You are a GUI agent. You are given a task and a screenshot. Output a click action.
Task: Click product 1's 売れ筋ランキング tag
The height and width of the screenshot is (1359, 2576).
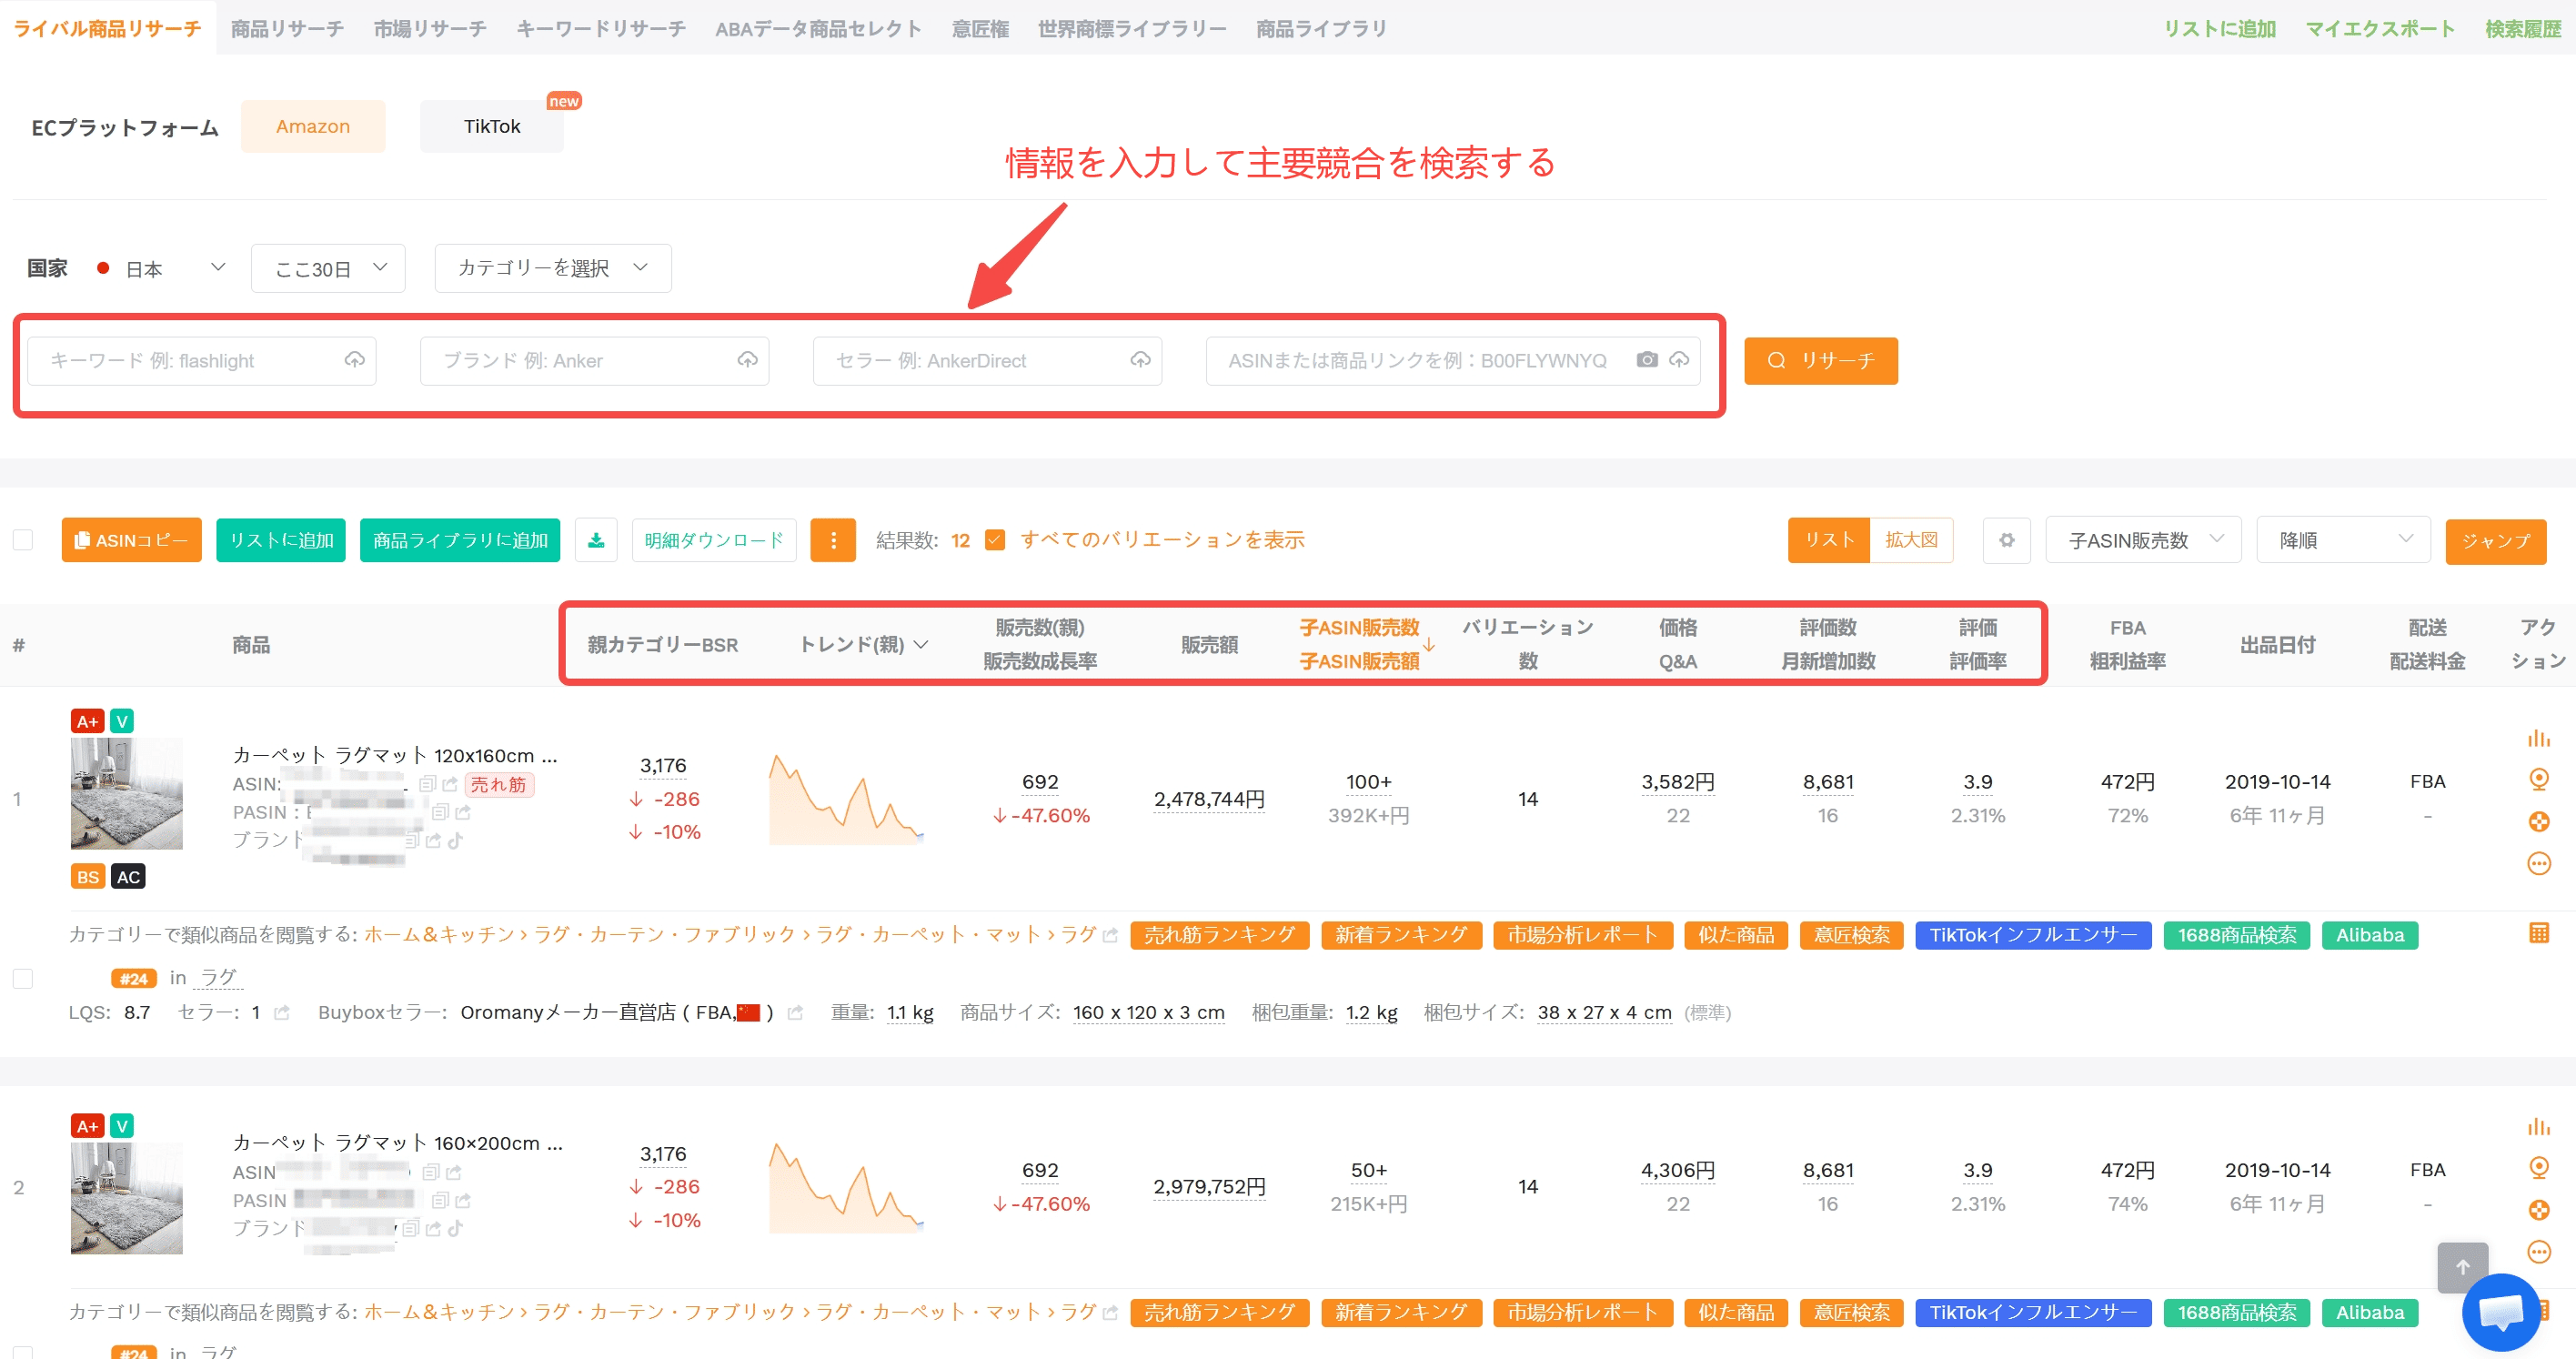coord(1219,934)
